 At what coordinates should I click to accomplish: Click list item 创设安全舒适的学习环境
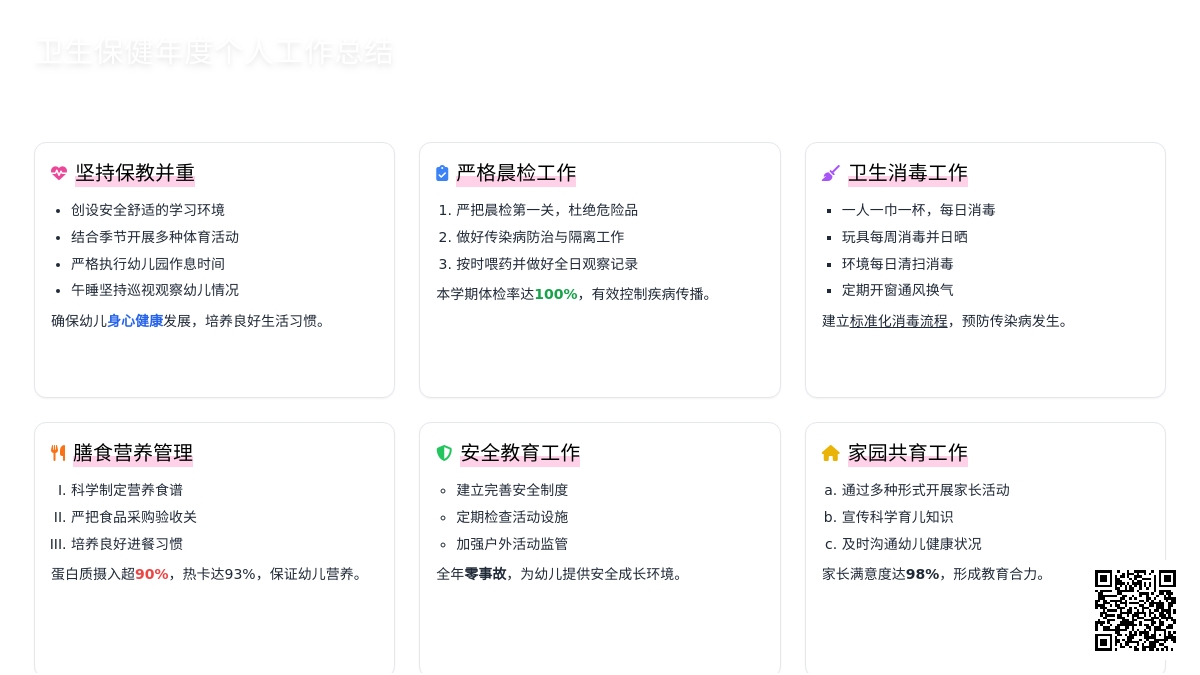pos(148,210)
